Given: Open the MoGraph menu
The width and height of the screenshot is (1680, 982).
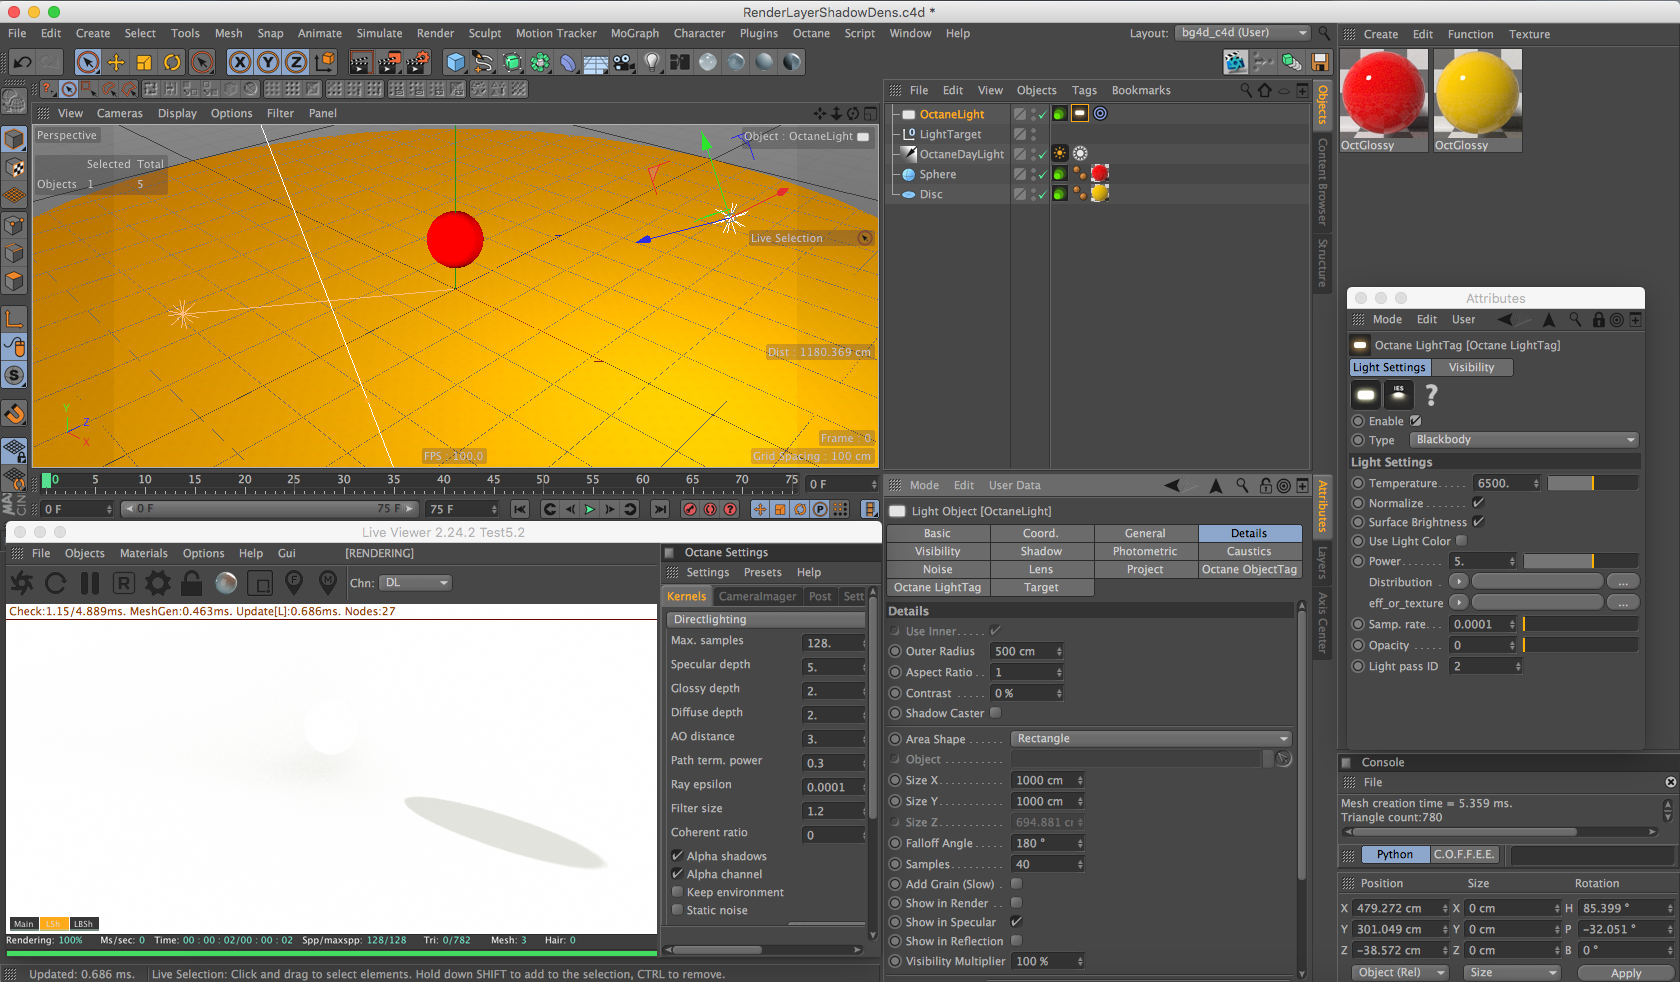Looking at the screenshot, I should (x=635, y=33).
